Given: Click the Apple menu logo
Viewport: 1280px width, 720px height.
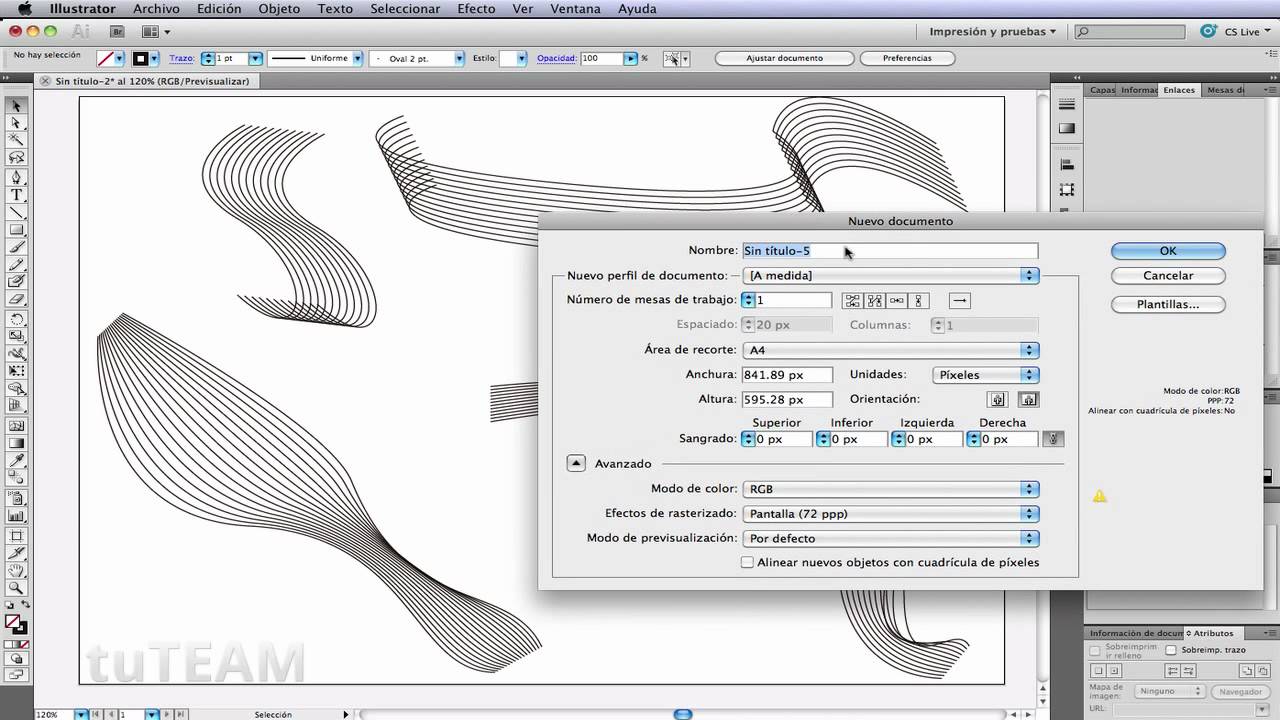Looking at the screenshot, I should 25,9.
